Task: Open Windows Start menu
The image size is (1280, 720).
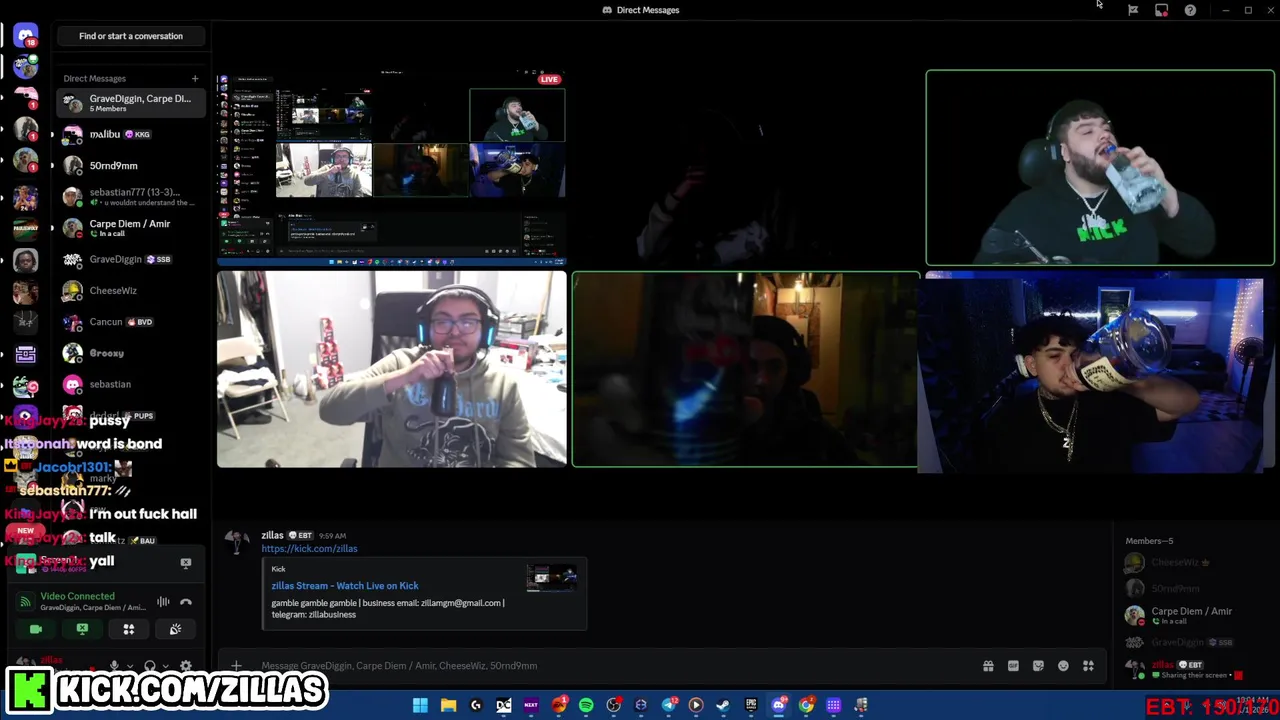Action: click(x=420, y=705)
